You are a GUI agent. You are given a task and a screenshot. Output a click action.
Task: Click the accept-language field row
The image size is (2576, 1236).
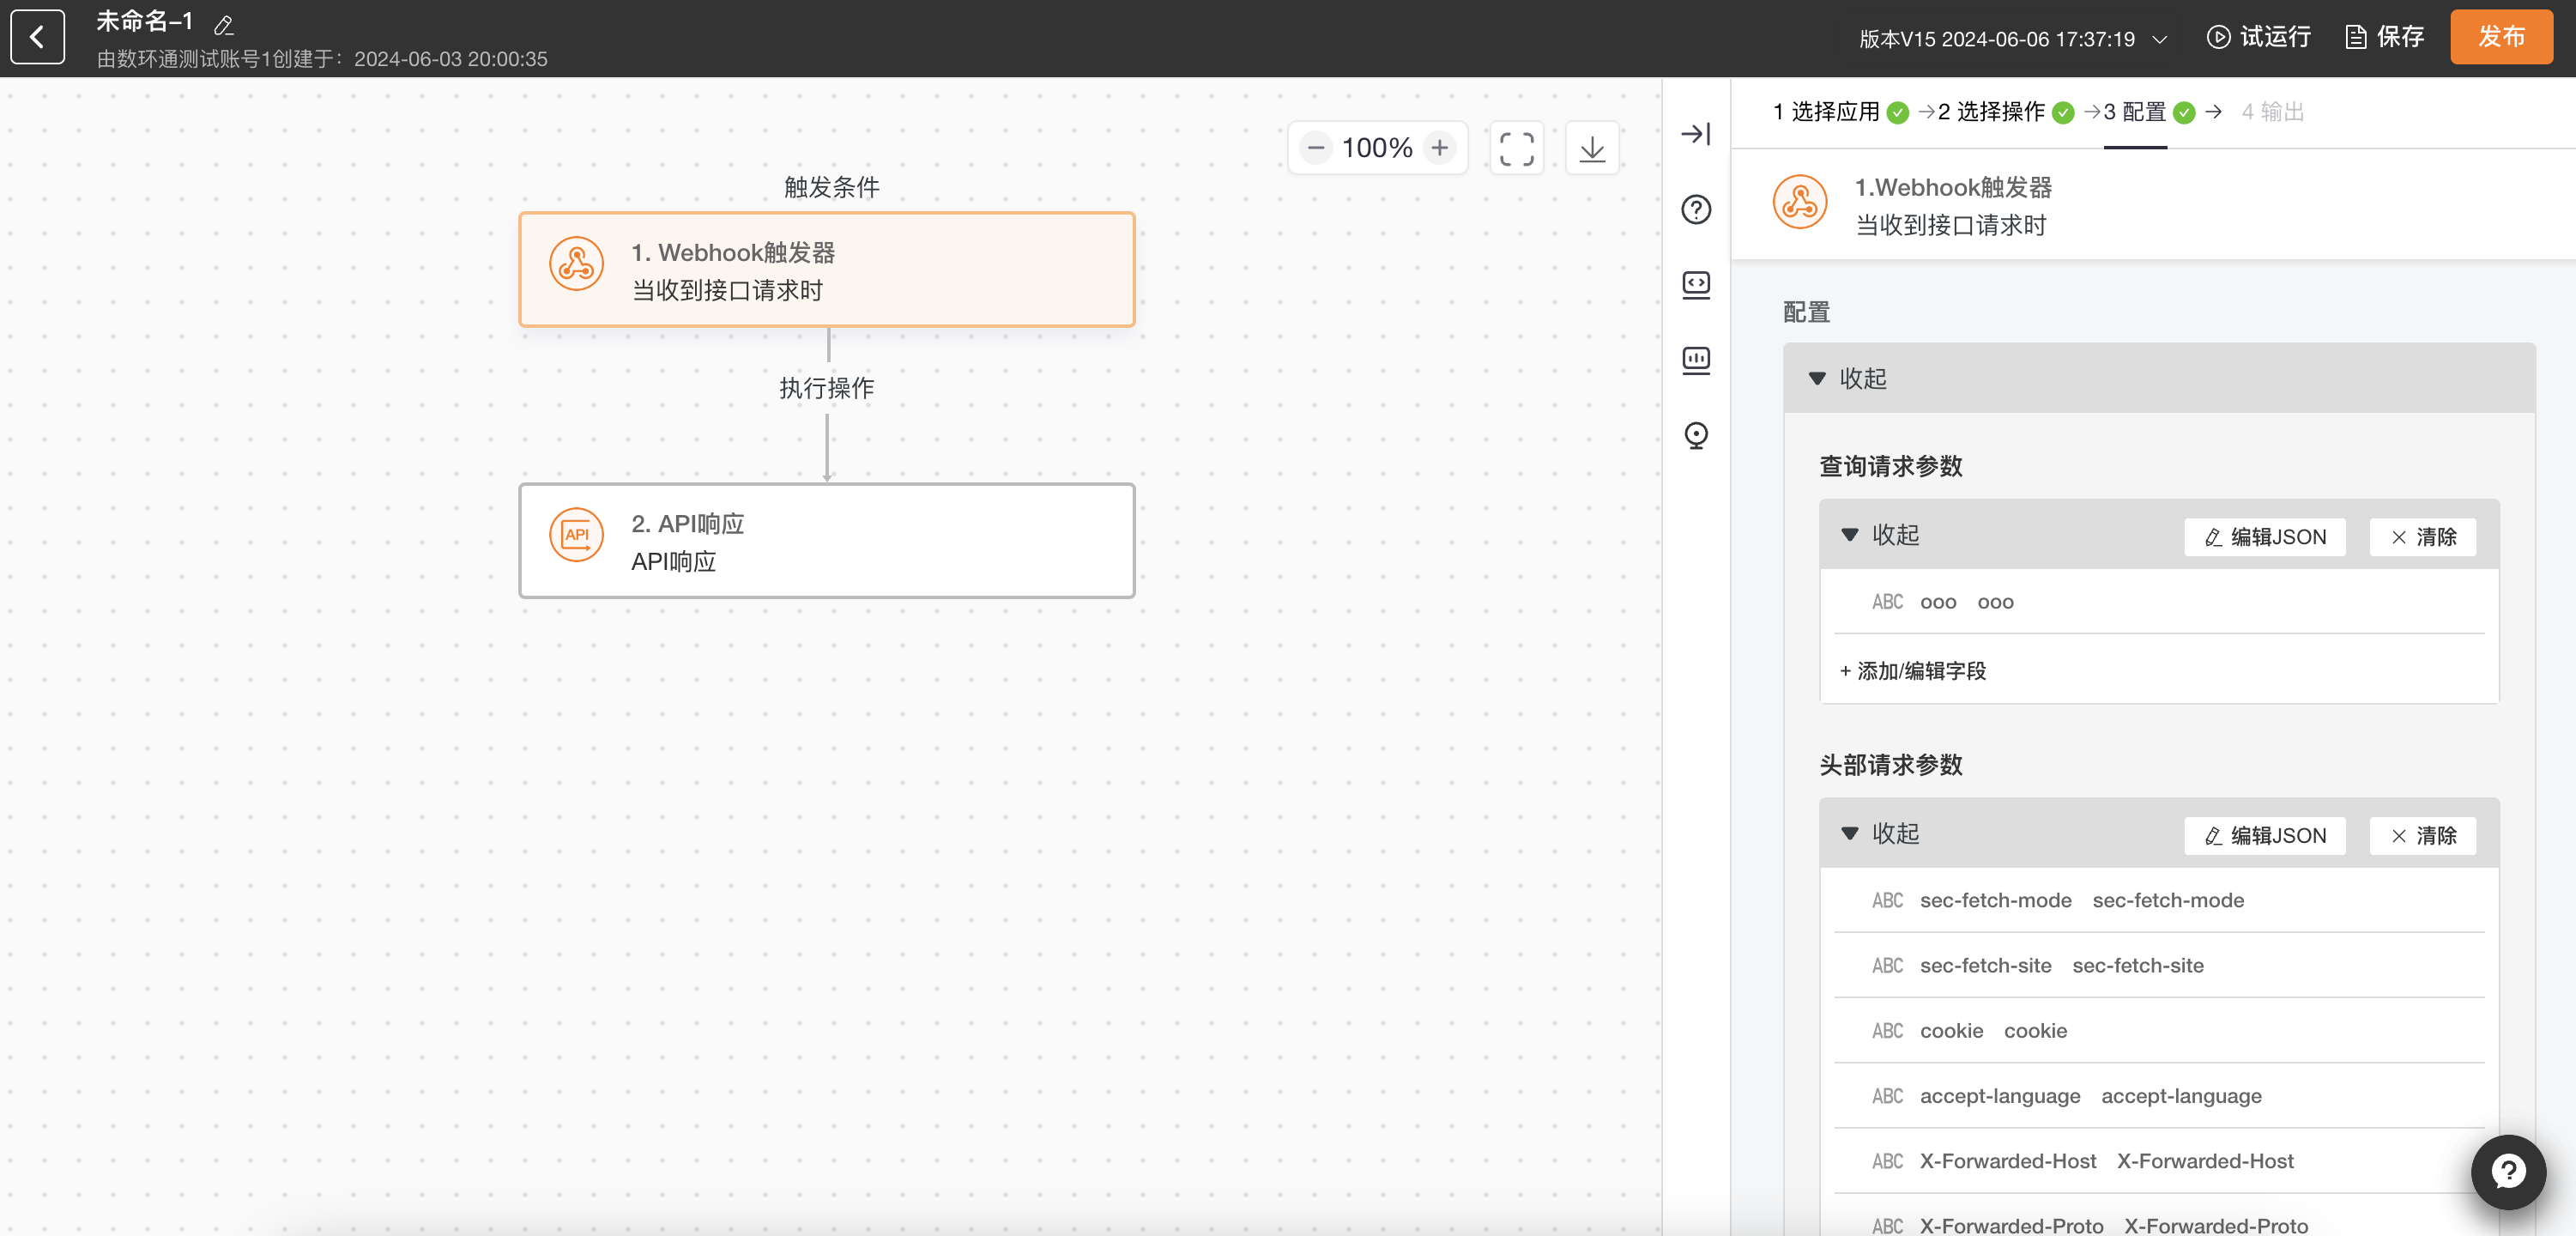click(2158, 1095)
